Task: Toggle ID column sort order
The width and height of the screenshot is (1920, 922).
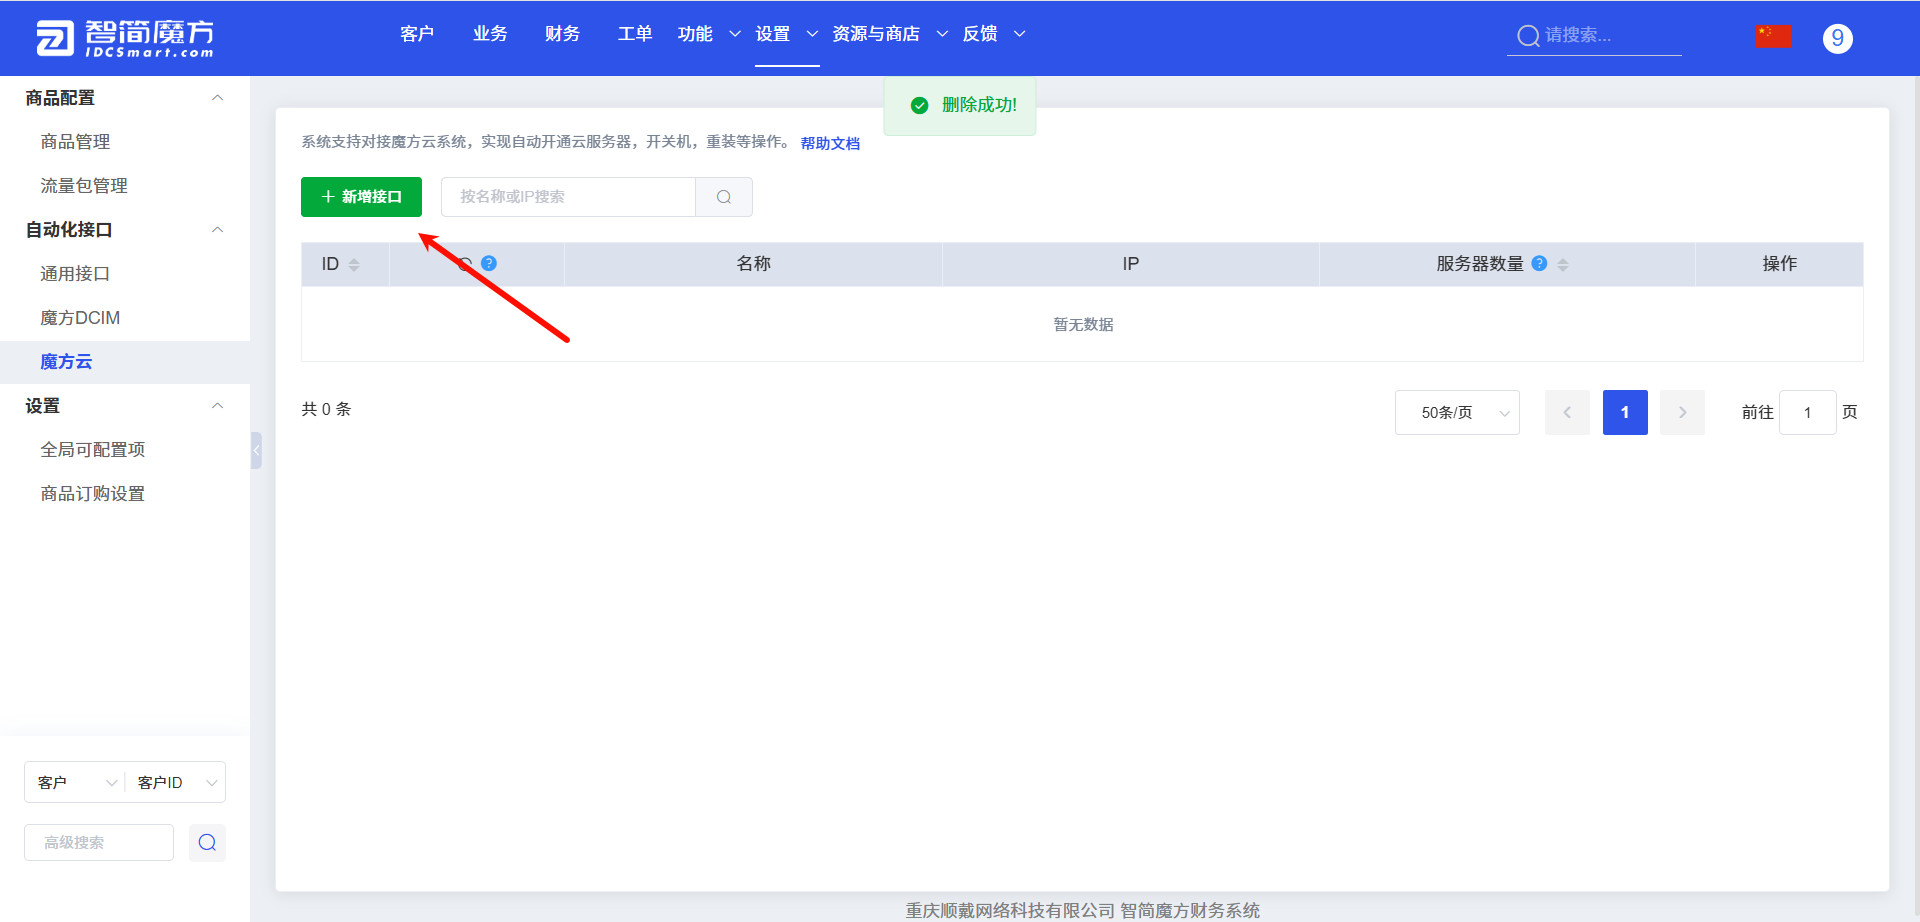Action: pyautogui.click(x=354, y=263)
